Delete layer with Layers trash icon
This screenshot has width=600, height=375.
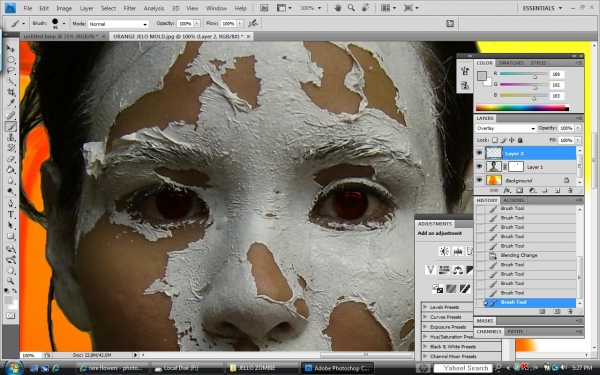[570, 190]
